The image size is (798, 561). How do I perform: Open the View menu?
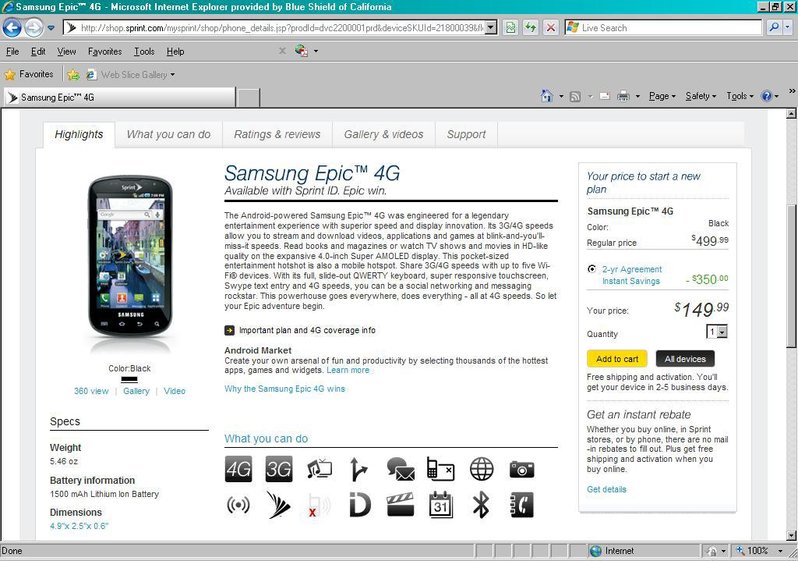click(66, 51)
